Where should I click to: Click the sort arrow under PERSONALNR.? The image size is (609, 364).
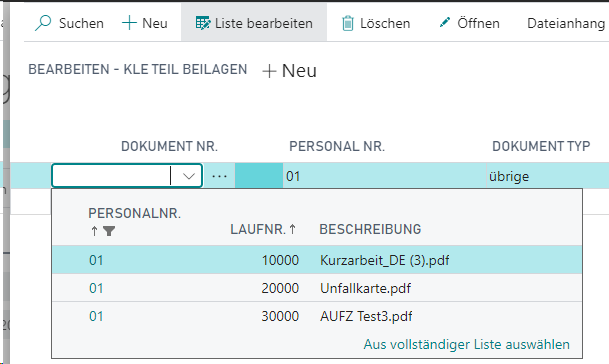(x=94, y=231)
